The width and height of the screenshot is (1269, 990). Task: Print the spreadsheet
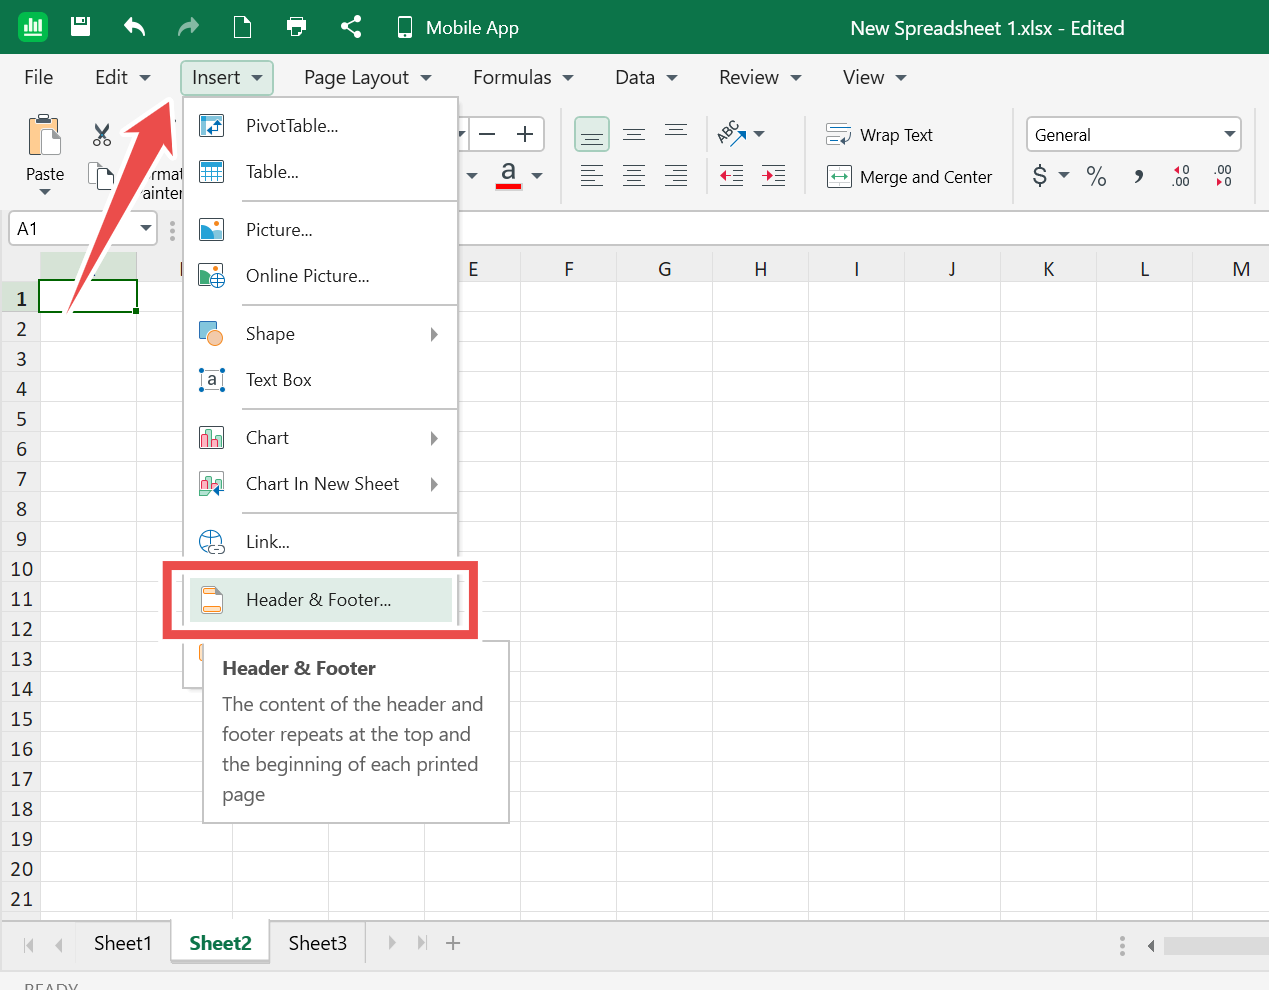tap(296, 27)
